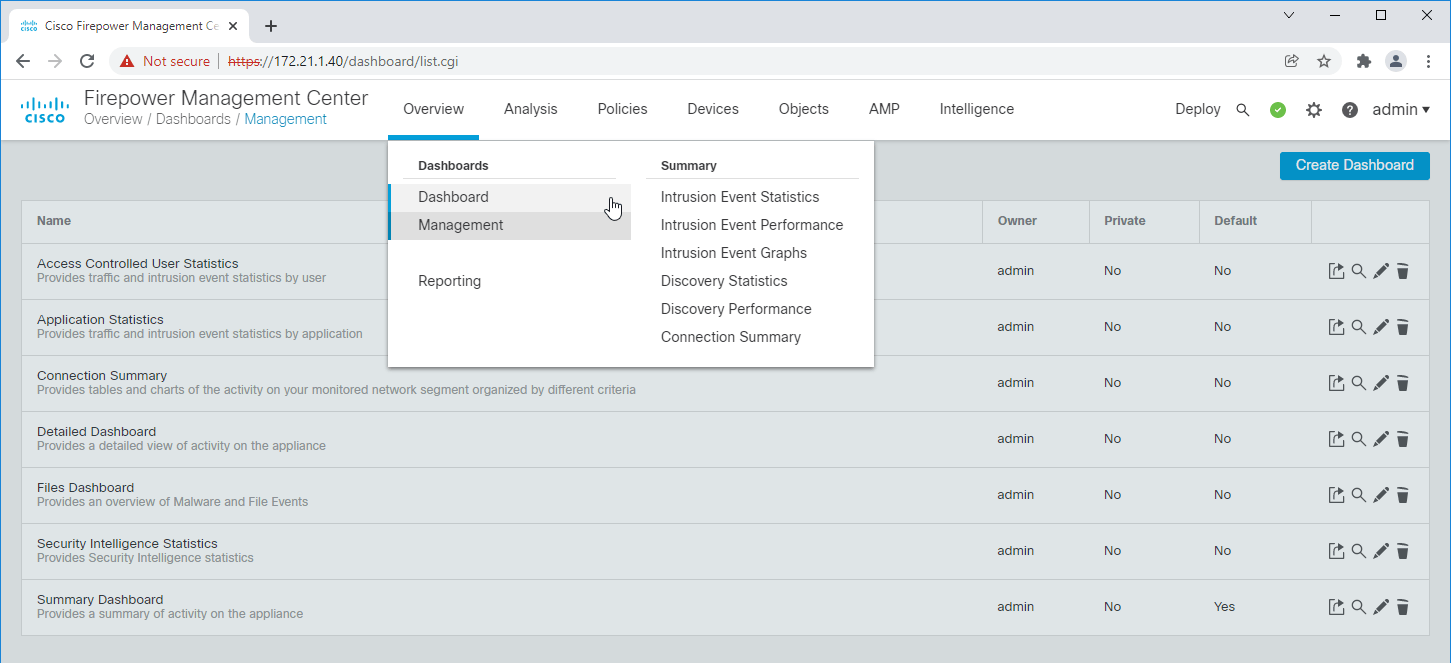Screen dimensions: 1451x663
Task: Click the Deploy link
Action: (1198, 109)
